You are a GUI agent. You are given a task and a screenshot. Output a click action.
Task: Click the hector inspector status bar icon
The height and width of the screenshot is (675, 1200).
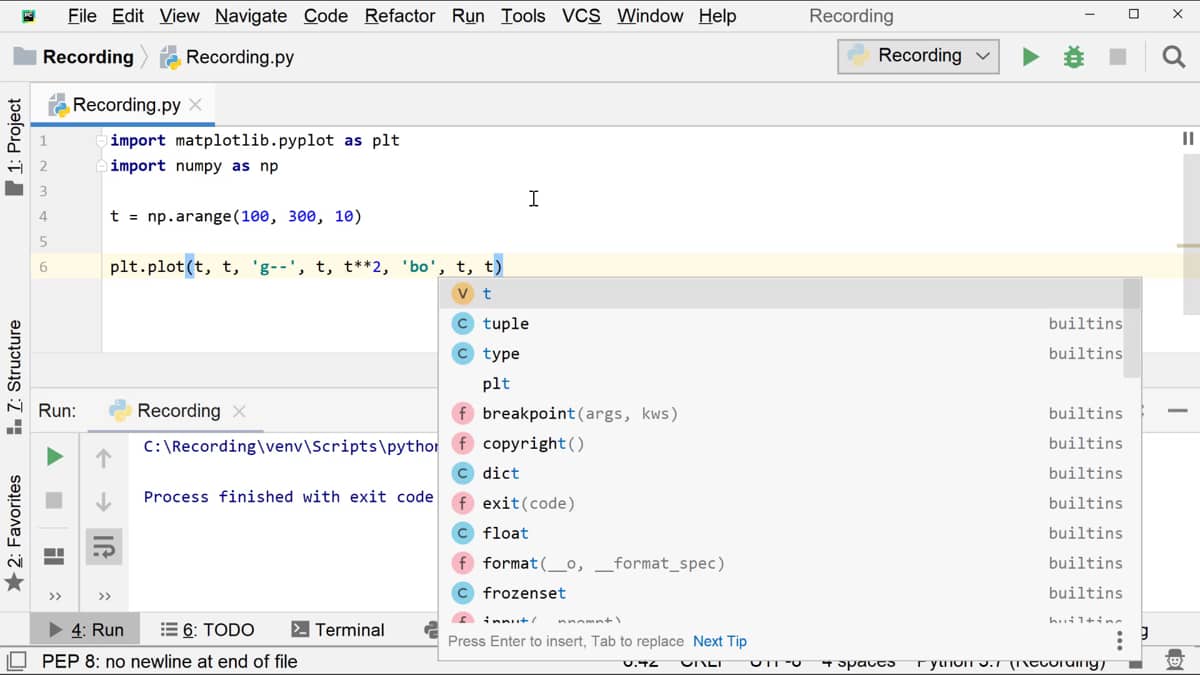coord(1175,661)
